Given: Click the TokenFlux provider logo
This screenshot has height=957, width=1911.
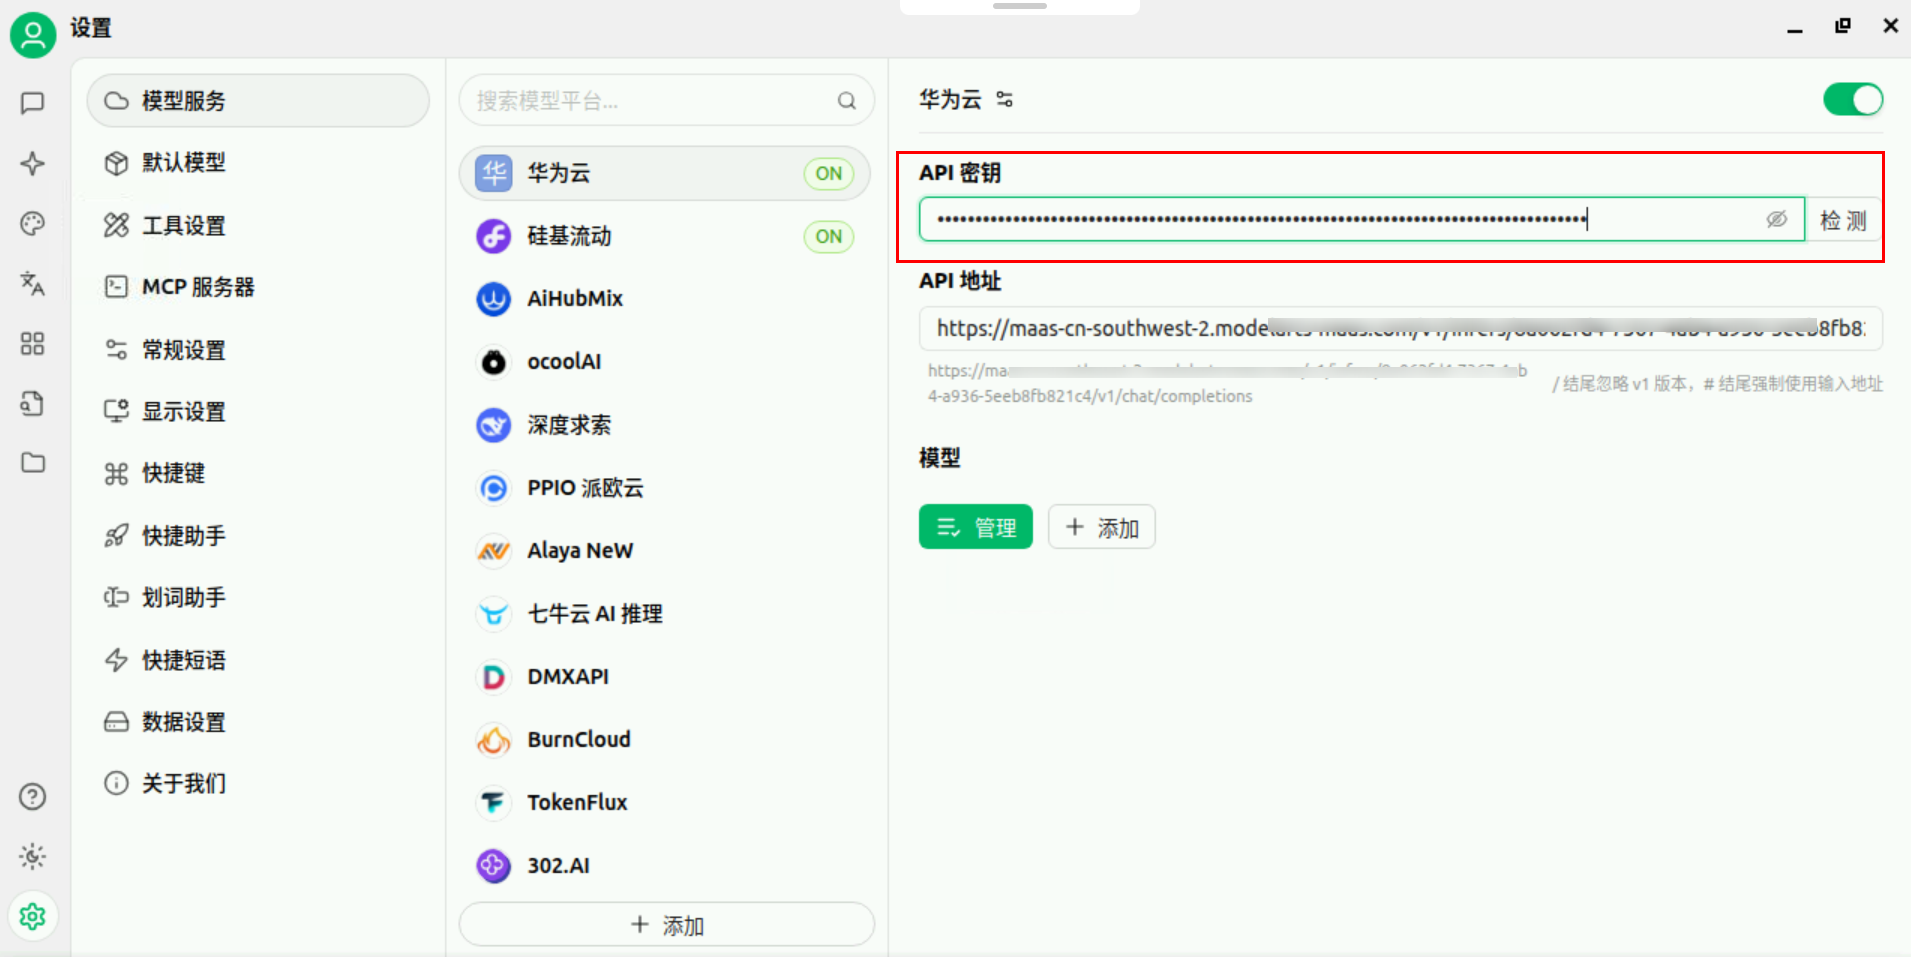Looking at the screenshot, I should click(x=494, y=803).
